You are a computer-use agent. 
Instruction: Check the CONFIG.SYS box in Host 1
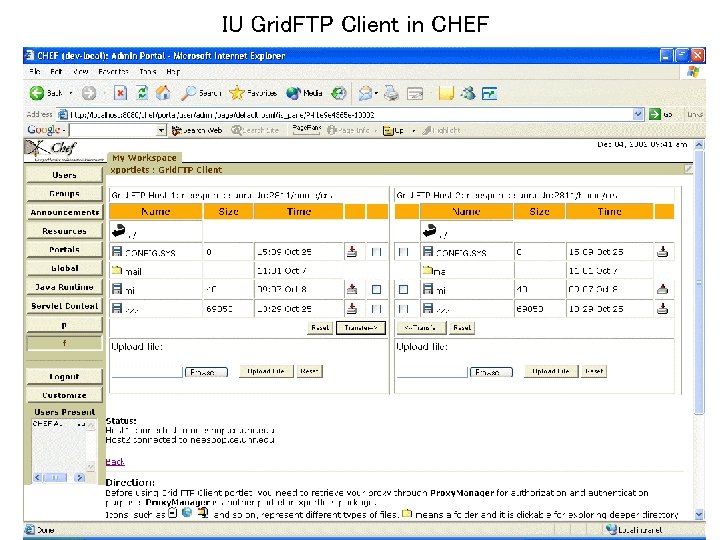377,252
